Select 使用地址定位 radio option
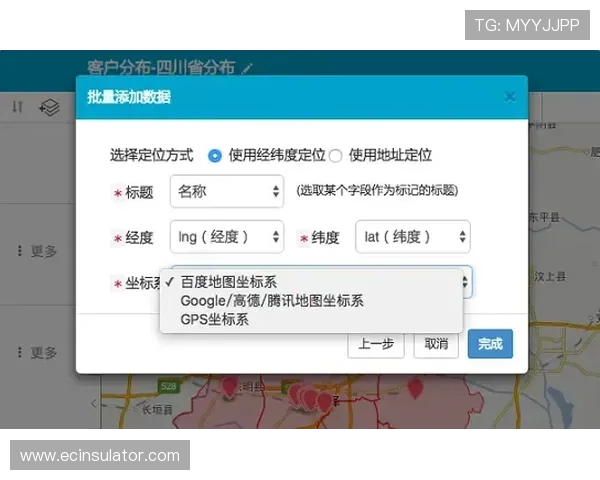 pyautogui.click(x=335, y=156)
